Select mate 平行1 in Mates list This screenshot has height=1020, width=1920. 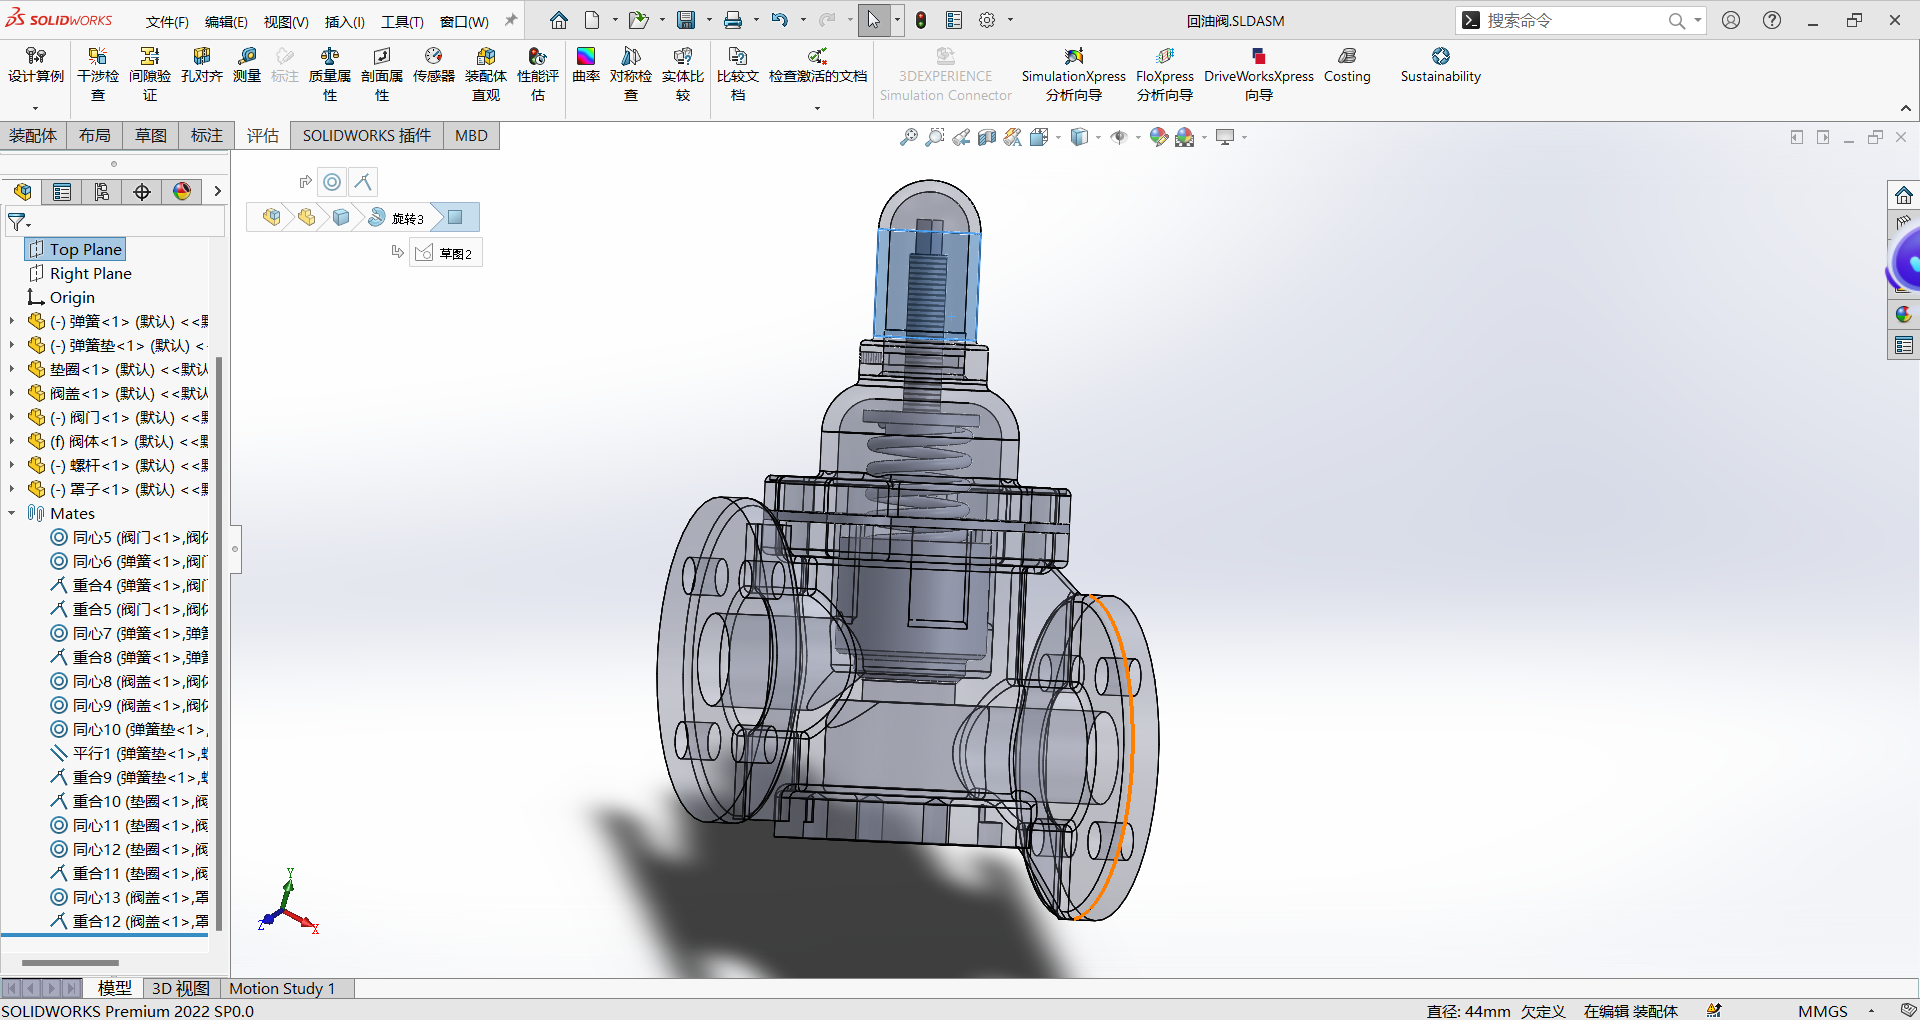[130, 753]
